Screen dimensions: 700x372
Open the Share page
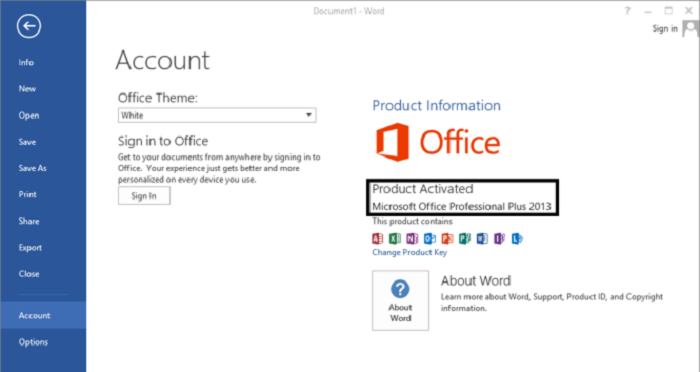[29, 221]
